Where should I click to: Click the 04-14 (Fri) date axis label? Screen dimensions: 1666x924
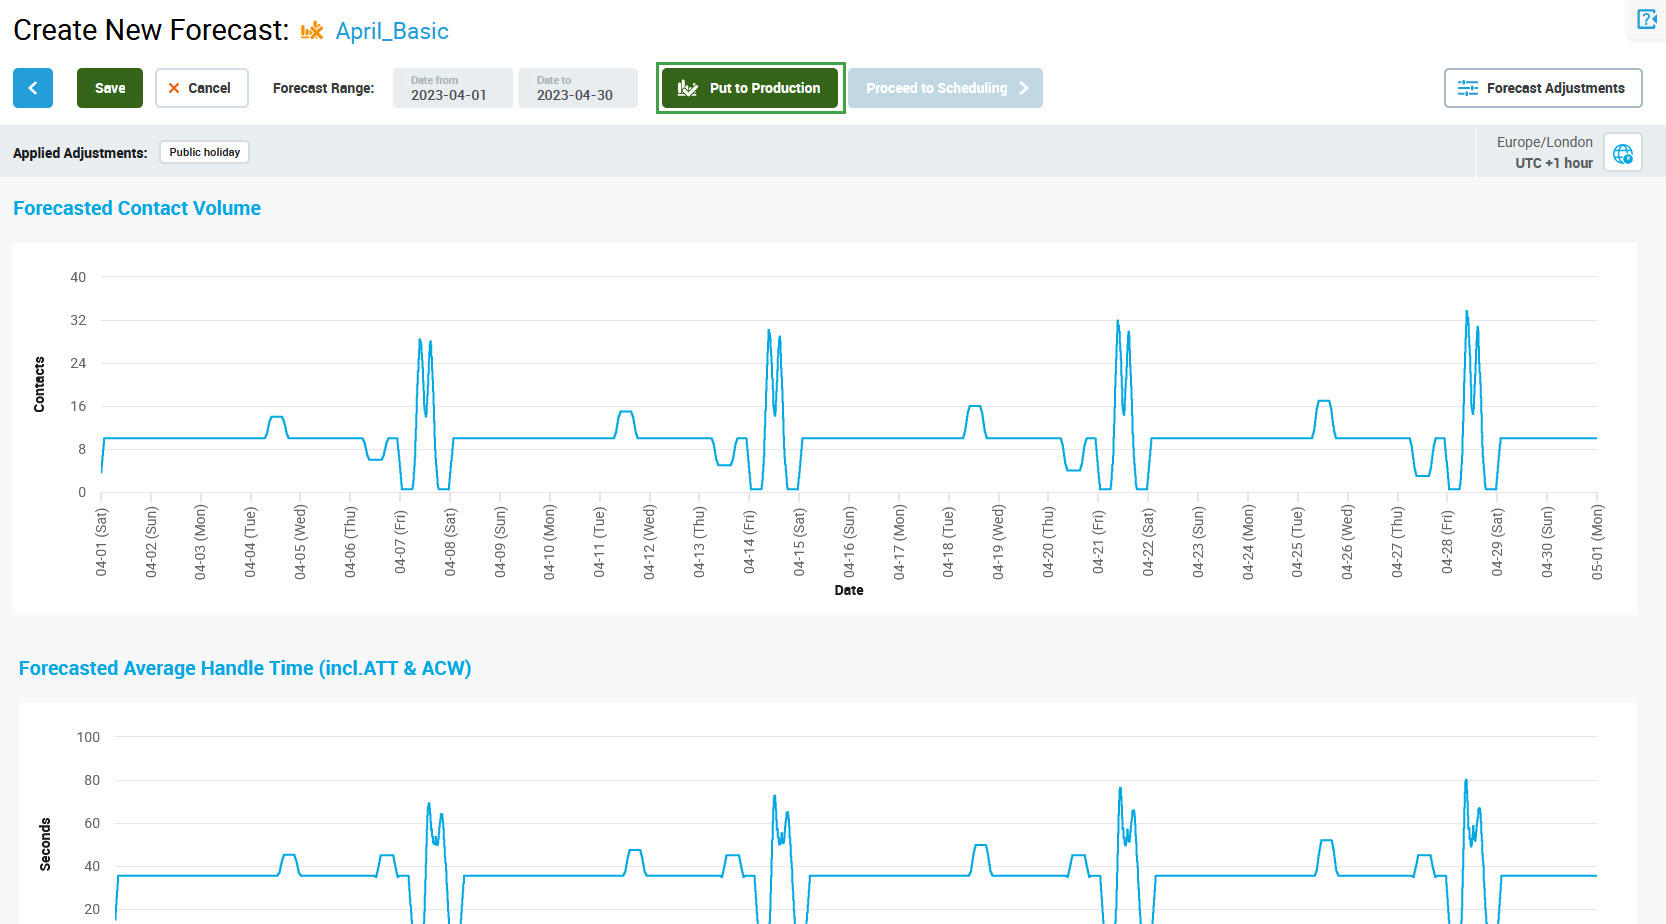tap(749, 541)
